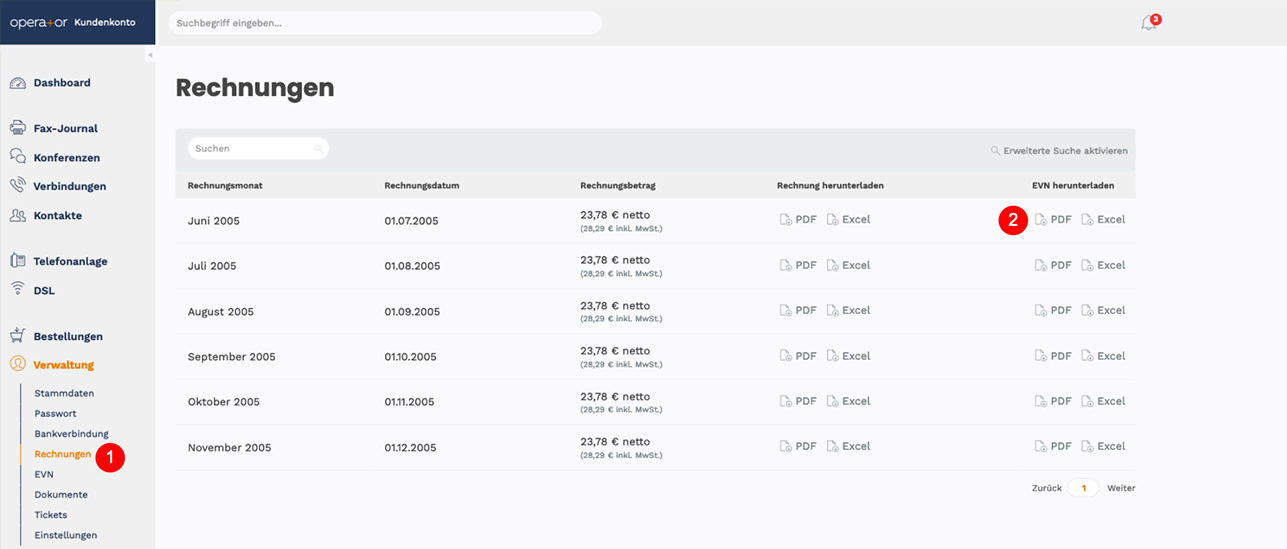The width and height of the screenshot is (1287, 549).
Task: Click the Dashboard gauge icon
Action: coord(17,83)
